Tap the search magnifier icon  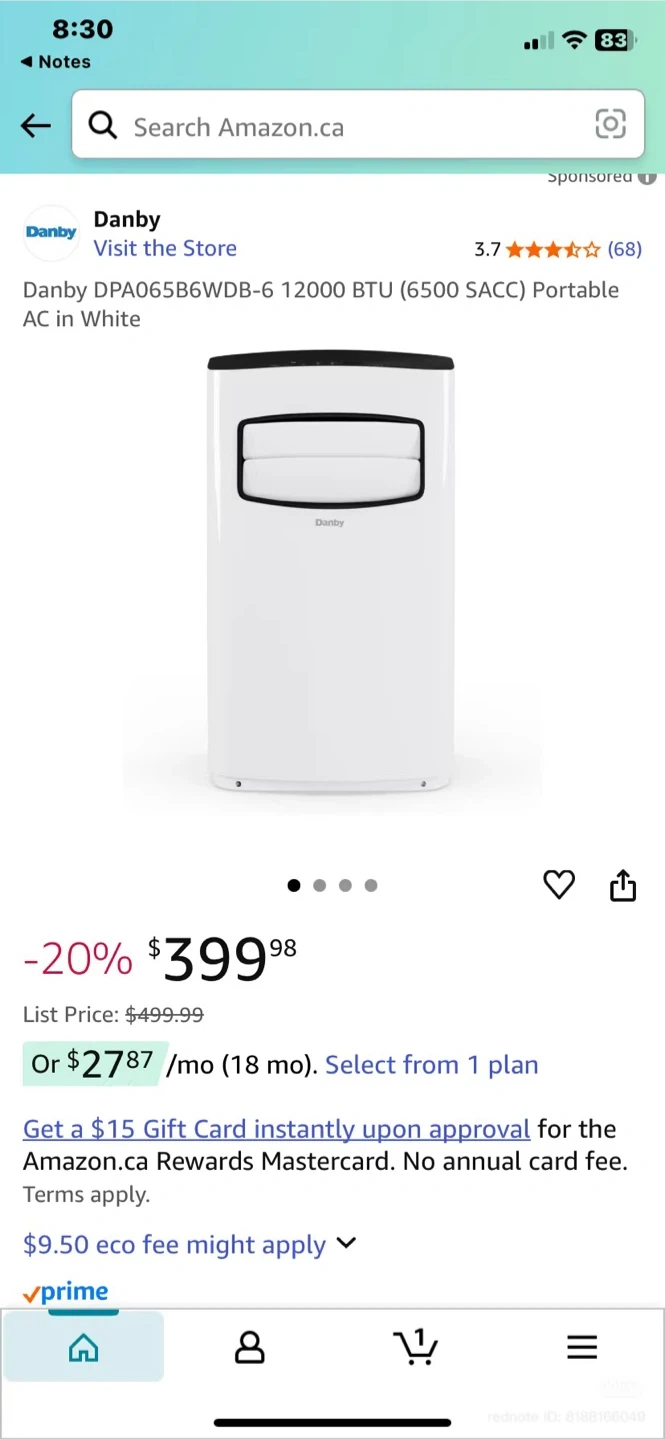[x=103, y=125]
